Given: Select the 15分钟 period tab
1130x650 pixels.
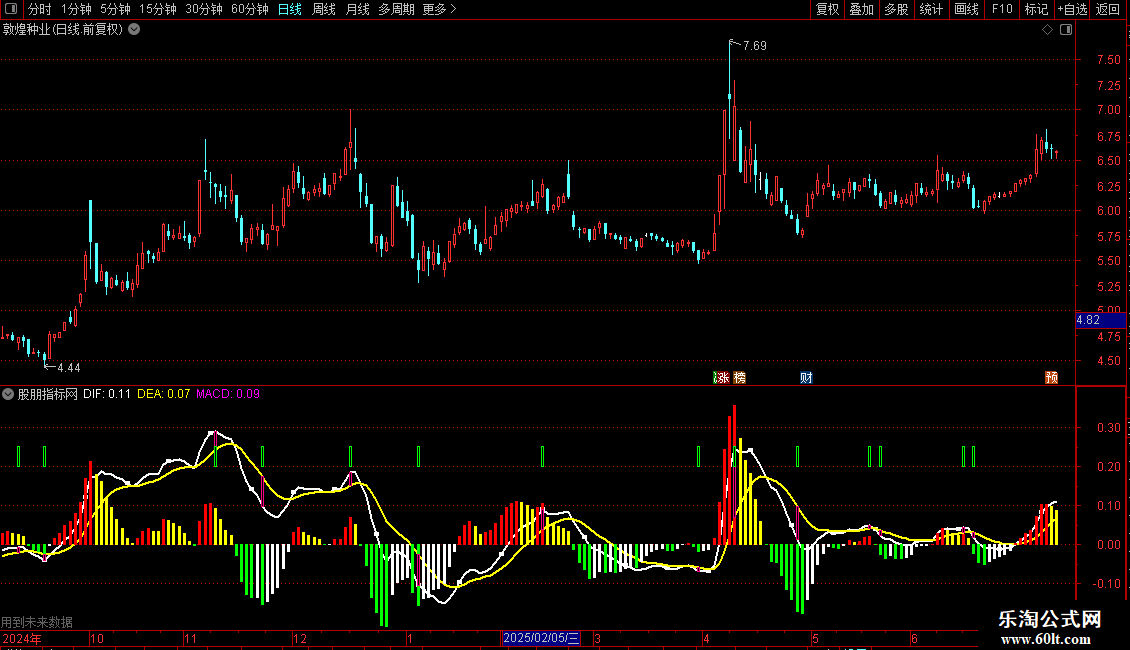Looking at the screenshot, I should click(x=157, y=9).
